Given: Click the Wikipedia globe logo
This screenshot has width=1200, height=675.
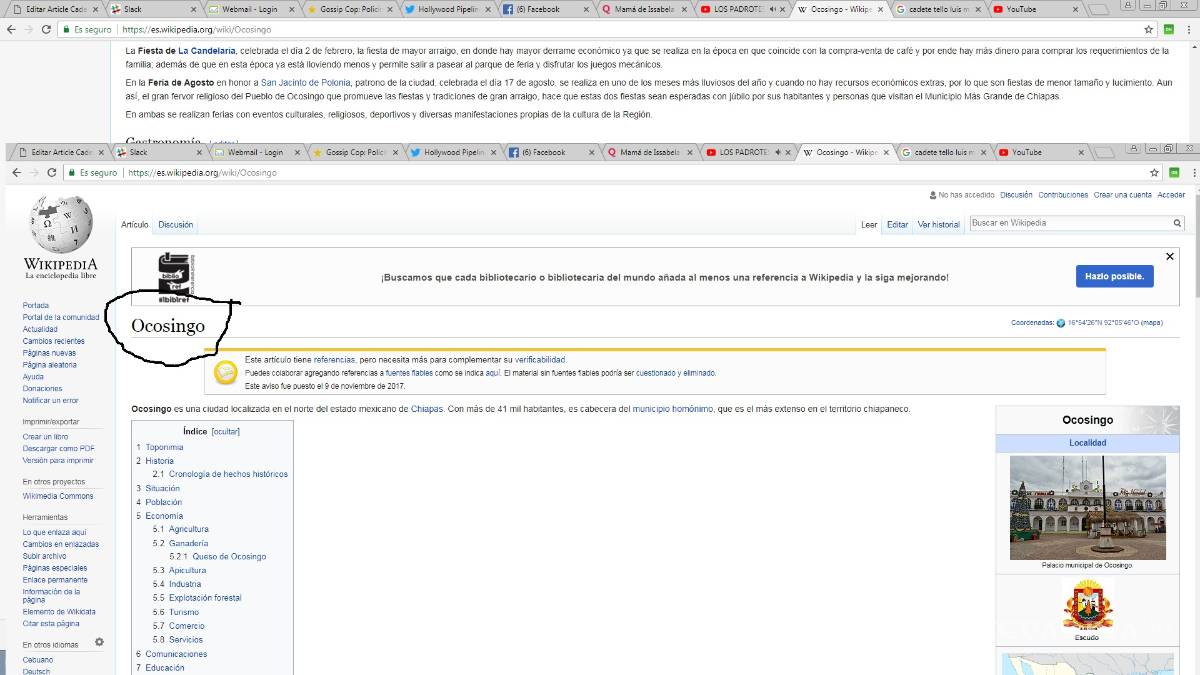Looking at the screenshot, I should coord(61,225).
